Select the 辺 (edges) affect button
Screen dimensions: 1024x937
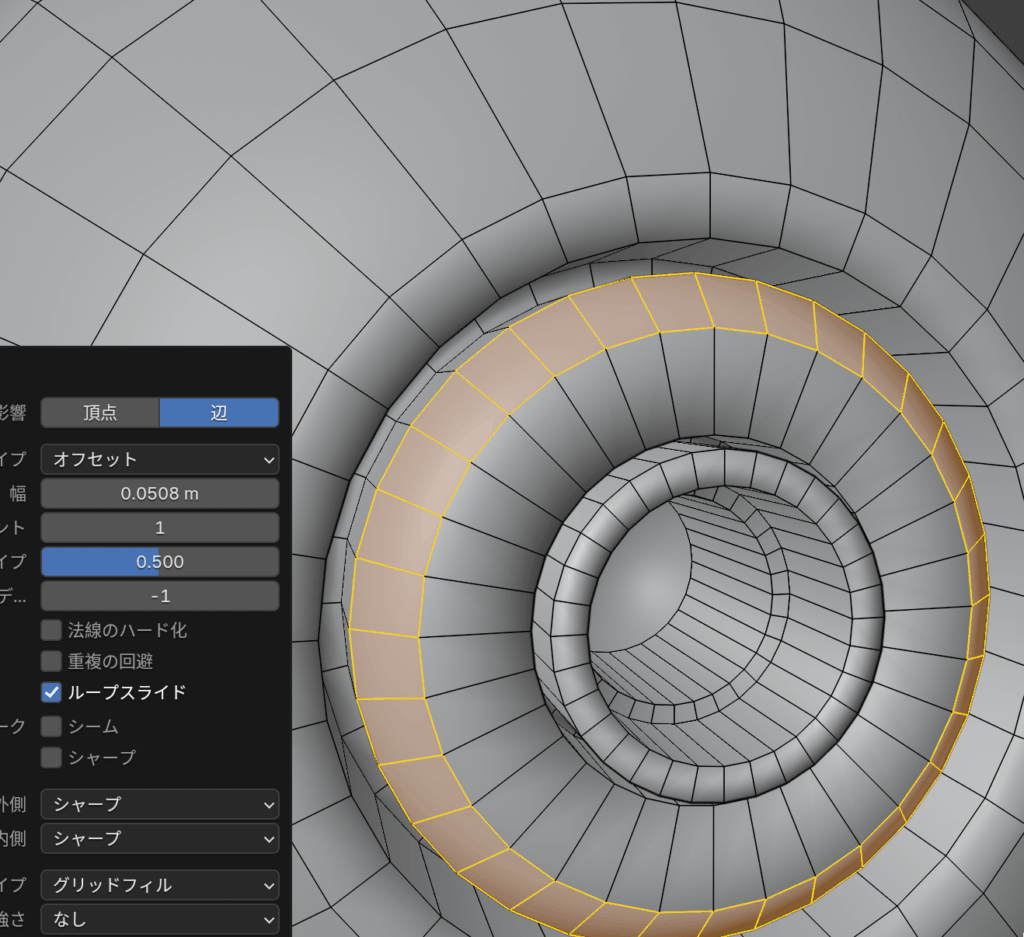coord(219,413)
